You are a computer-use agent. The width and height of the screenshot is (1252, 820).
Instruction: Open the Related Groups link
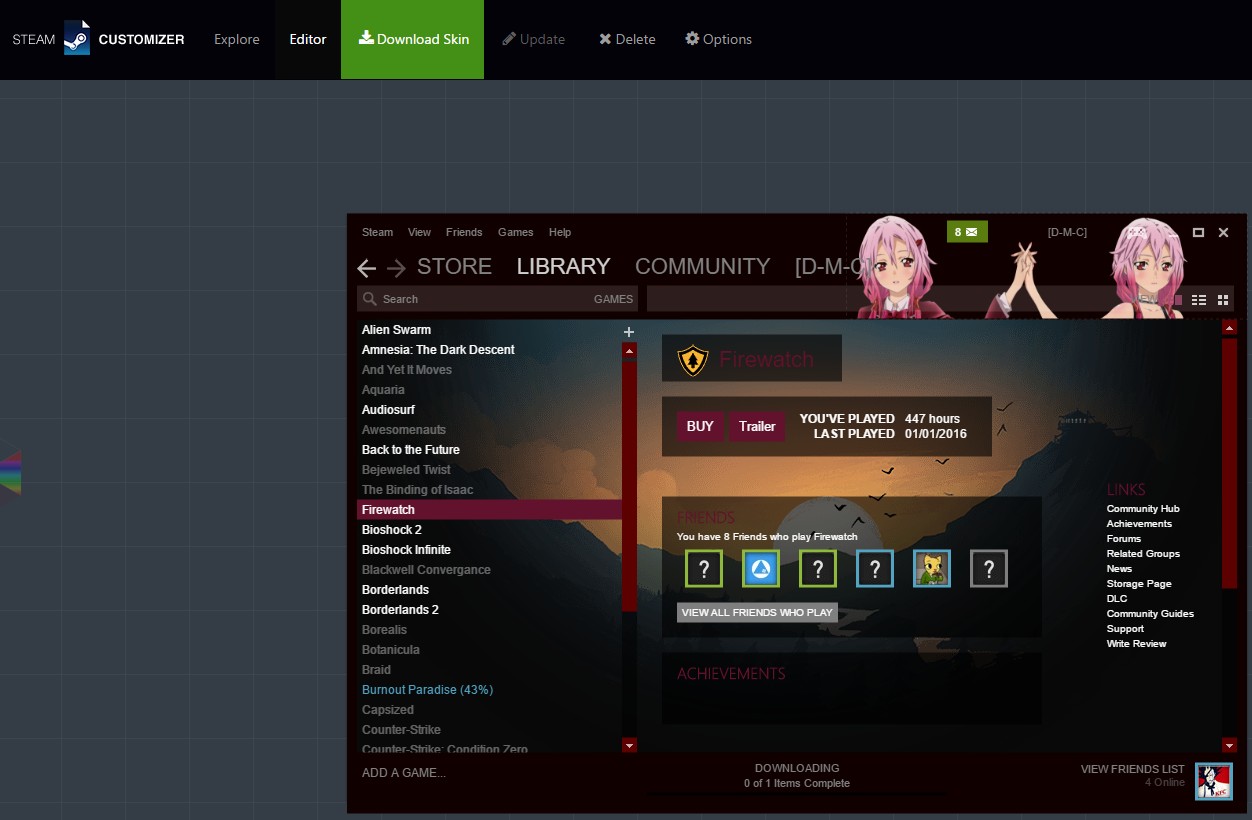tap(1143, 554)
